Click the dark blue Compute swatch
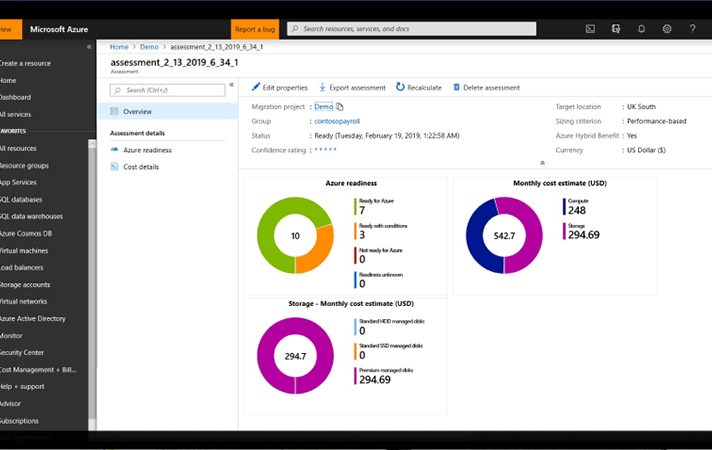The height and width of the screenshot is (450, 712). click(x=564, y=207)
